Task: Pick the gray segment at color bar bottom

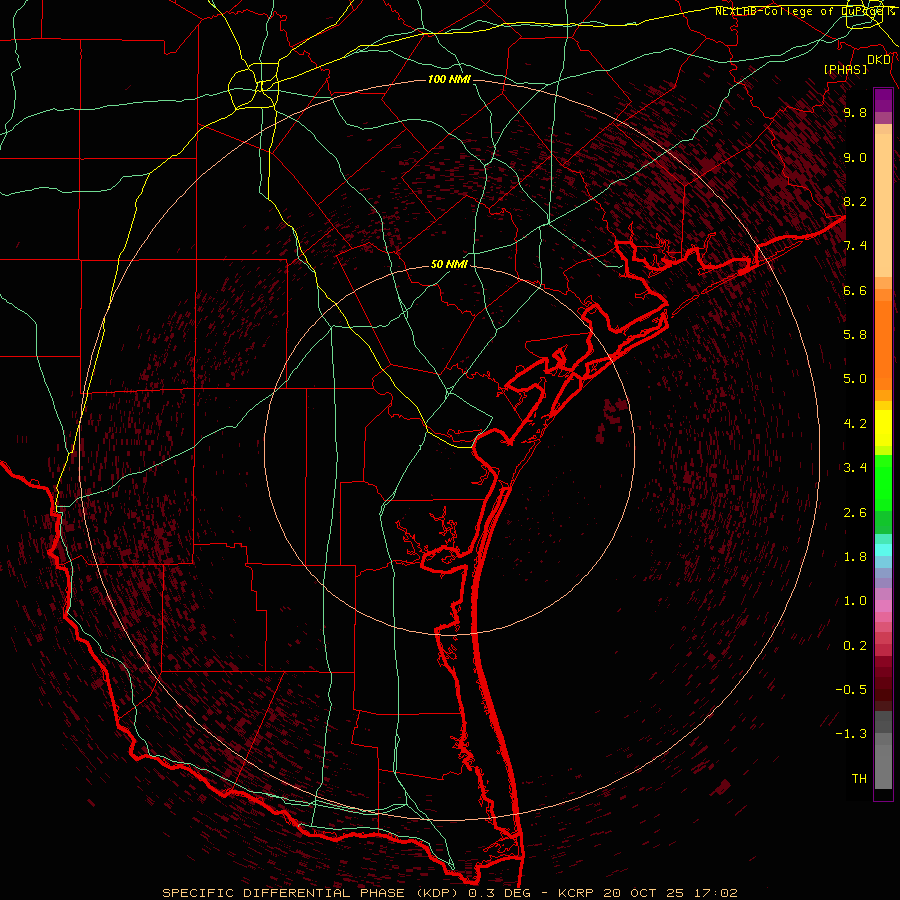Action: pyautogui.click(x=883, y=767)
